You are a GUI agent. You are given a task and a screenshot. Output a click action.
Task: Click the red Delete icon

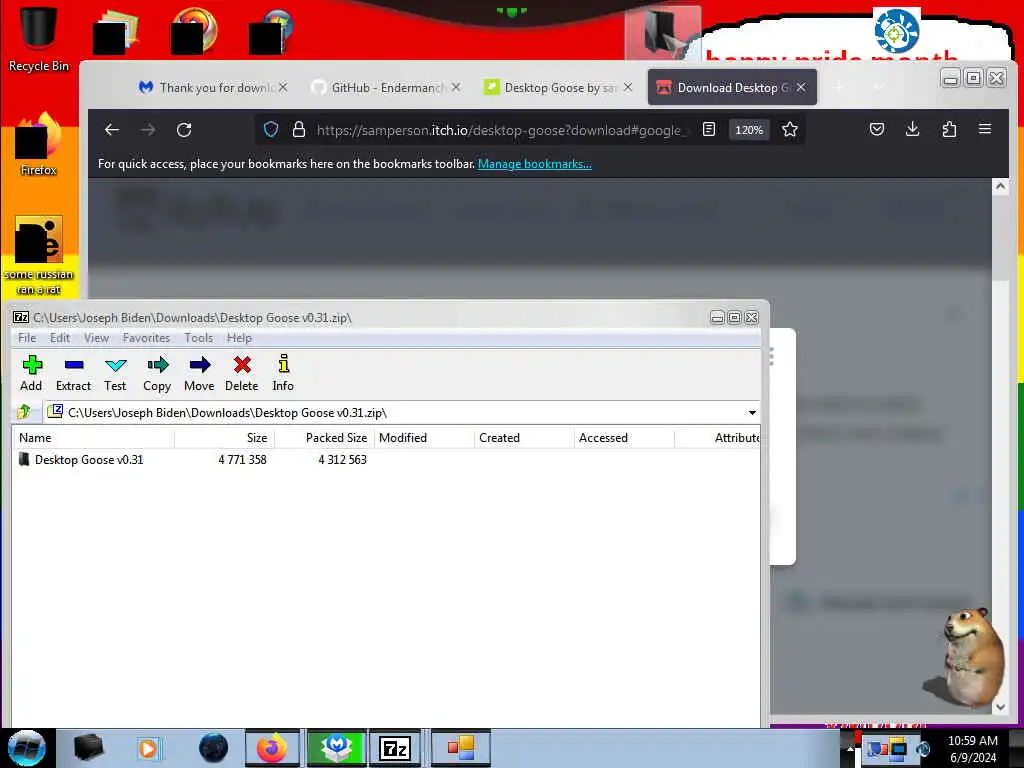point(242,374)
